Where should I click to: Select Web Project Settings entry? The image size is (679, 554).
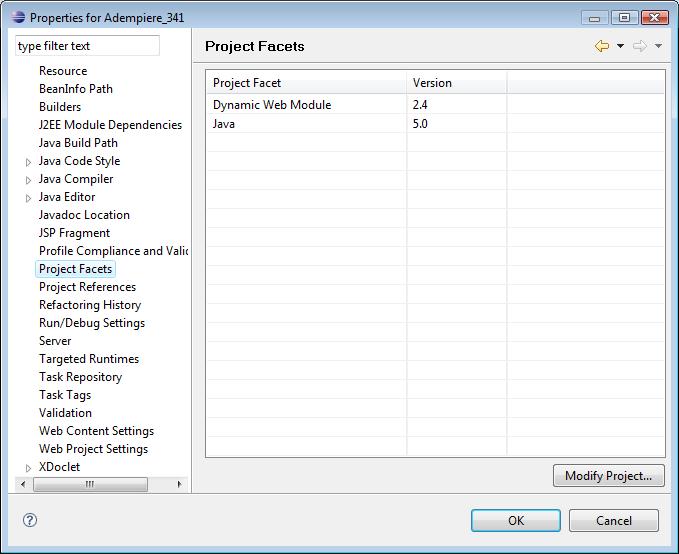point(94,449)
